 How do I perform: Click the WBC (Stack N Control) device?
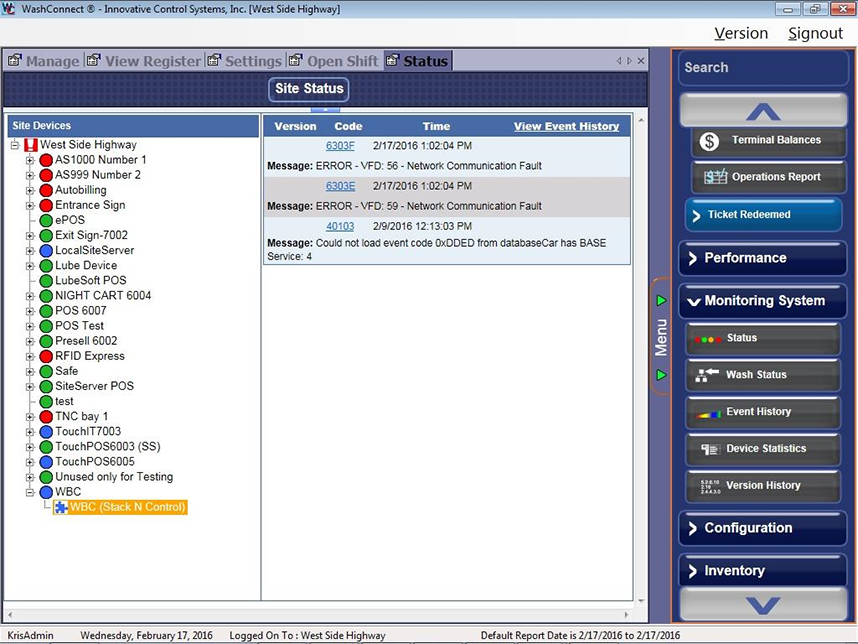coord(127,507)
